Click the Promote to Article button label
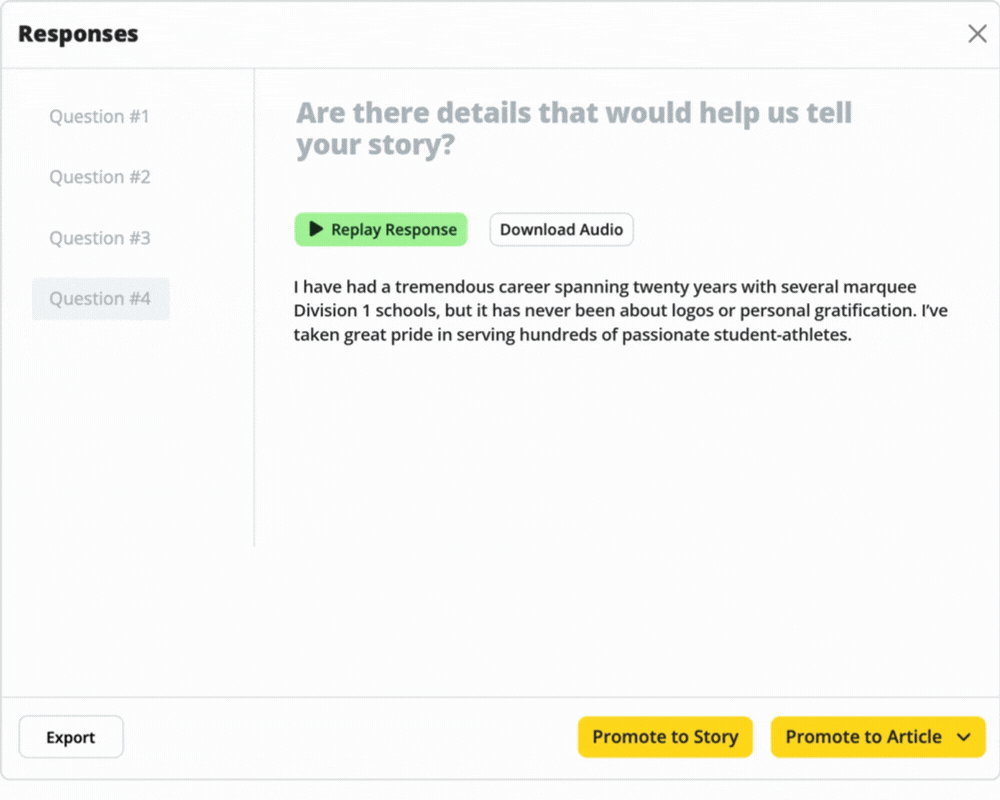 coord(864,737)
